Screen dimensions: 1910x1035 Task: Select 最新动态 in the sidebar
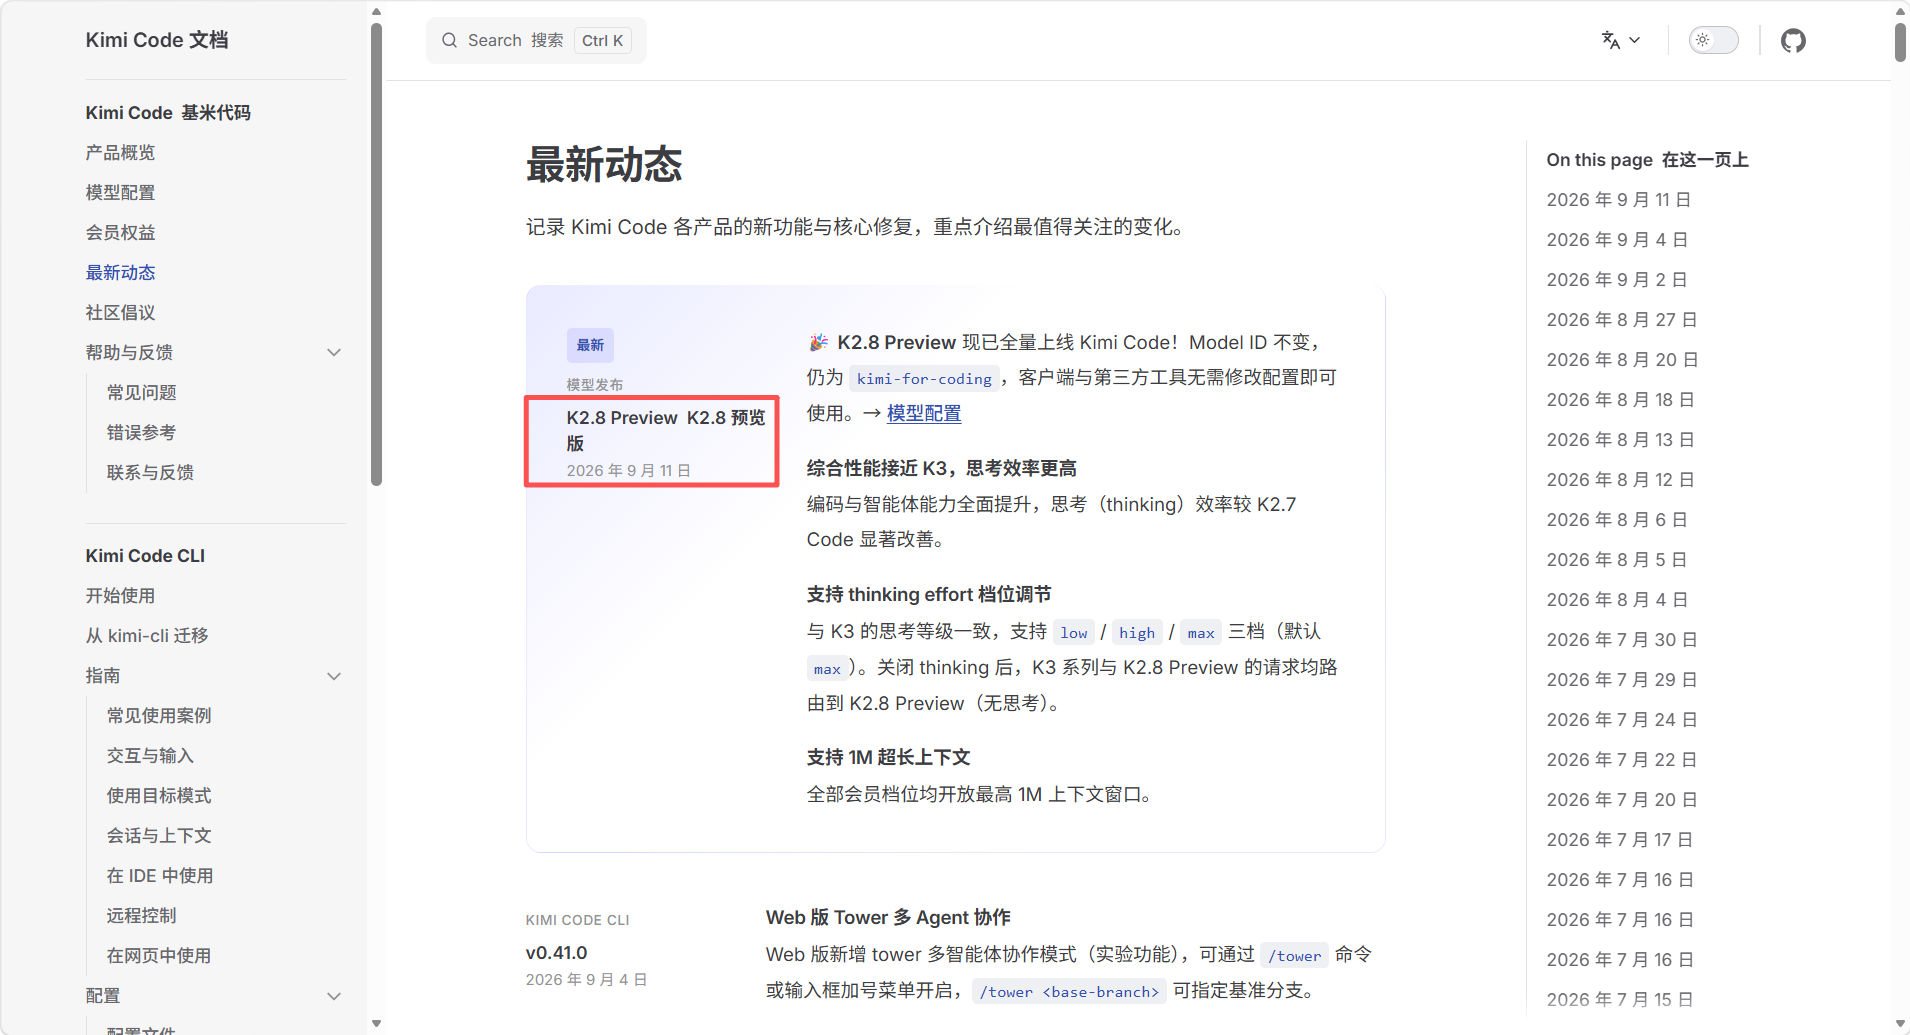coord(120,272)
